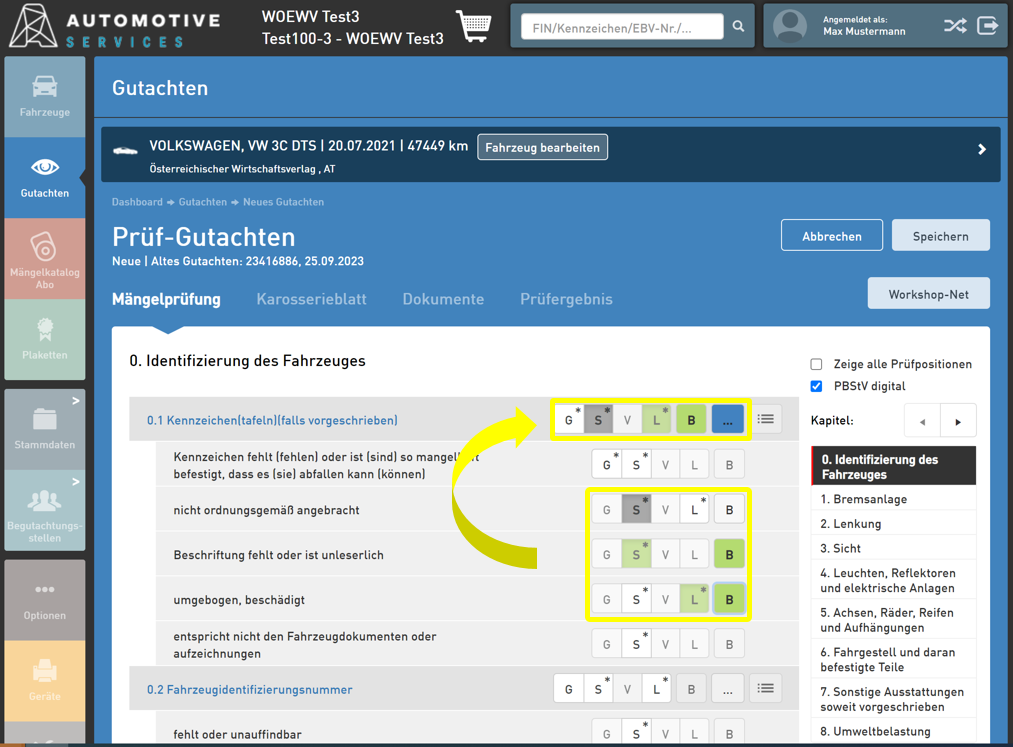Click the Speichern button
Screen dimensions: 1013x747
(x=940, y=236)
